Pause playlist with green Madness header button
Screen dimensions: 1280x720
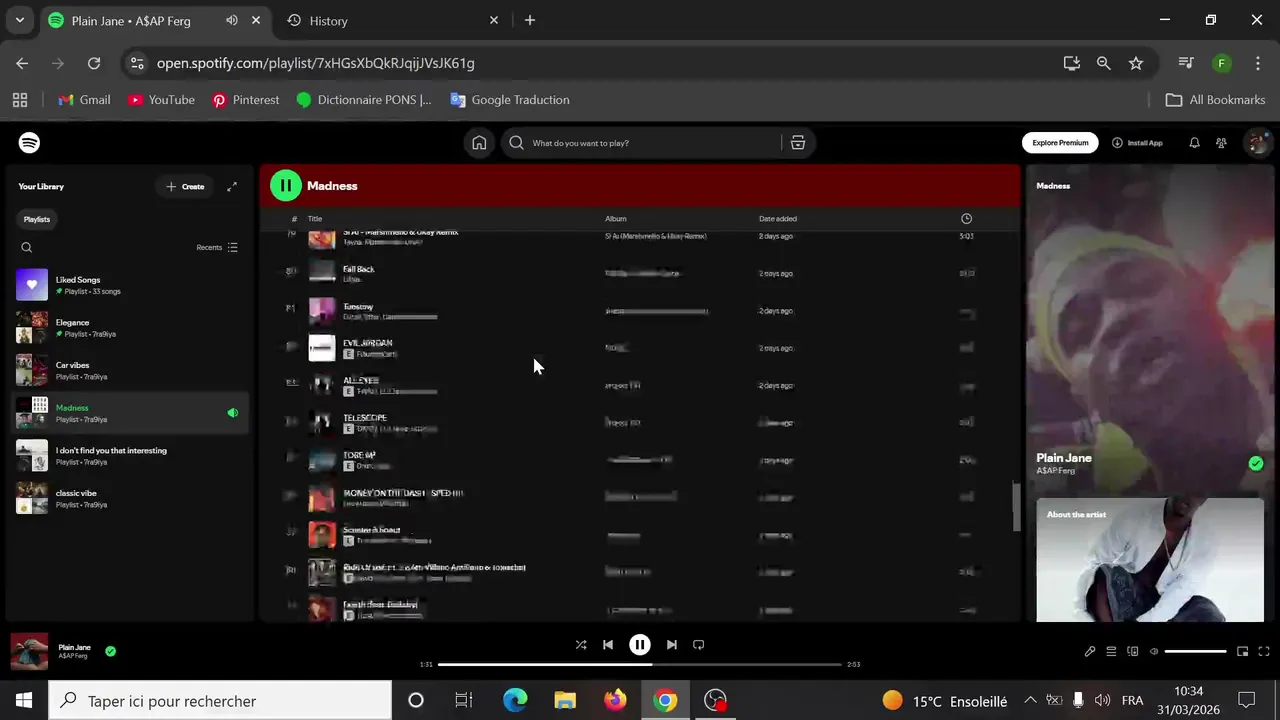tap(285, 185)
